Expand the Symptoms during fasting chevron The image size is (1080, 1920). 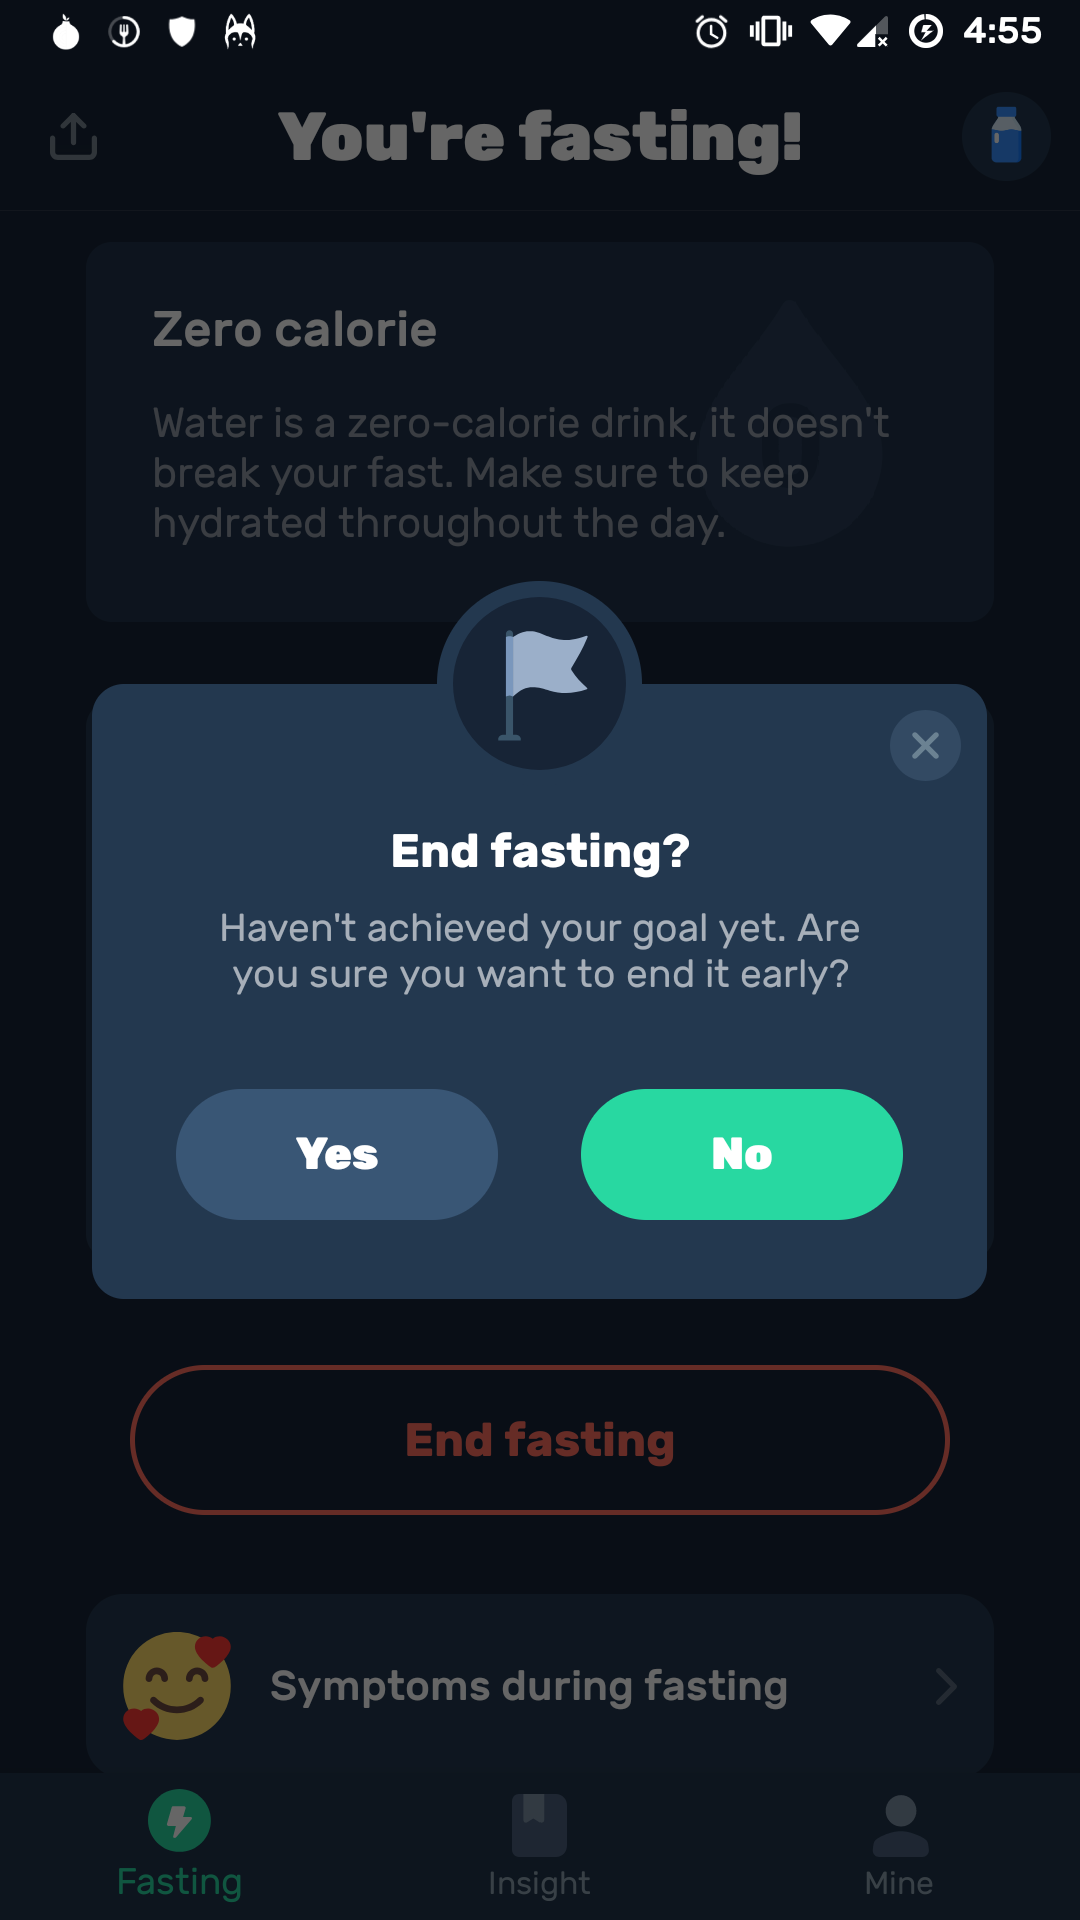pyautogui.click(x=945, y=1686)
